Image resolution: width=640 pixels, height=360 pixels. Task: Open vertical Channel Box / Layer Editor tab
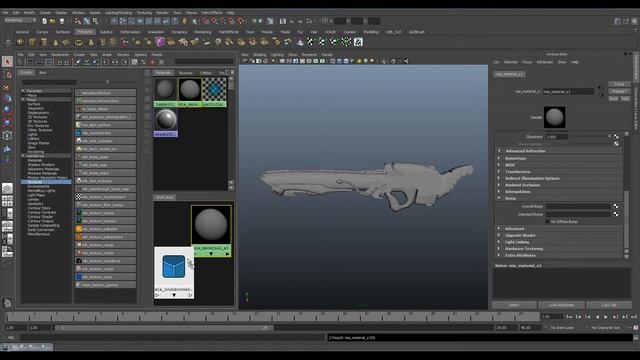(636, 109)
